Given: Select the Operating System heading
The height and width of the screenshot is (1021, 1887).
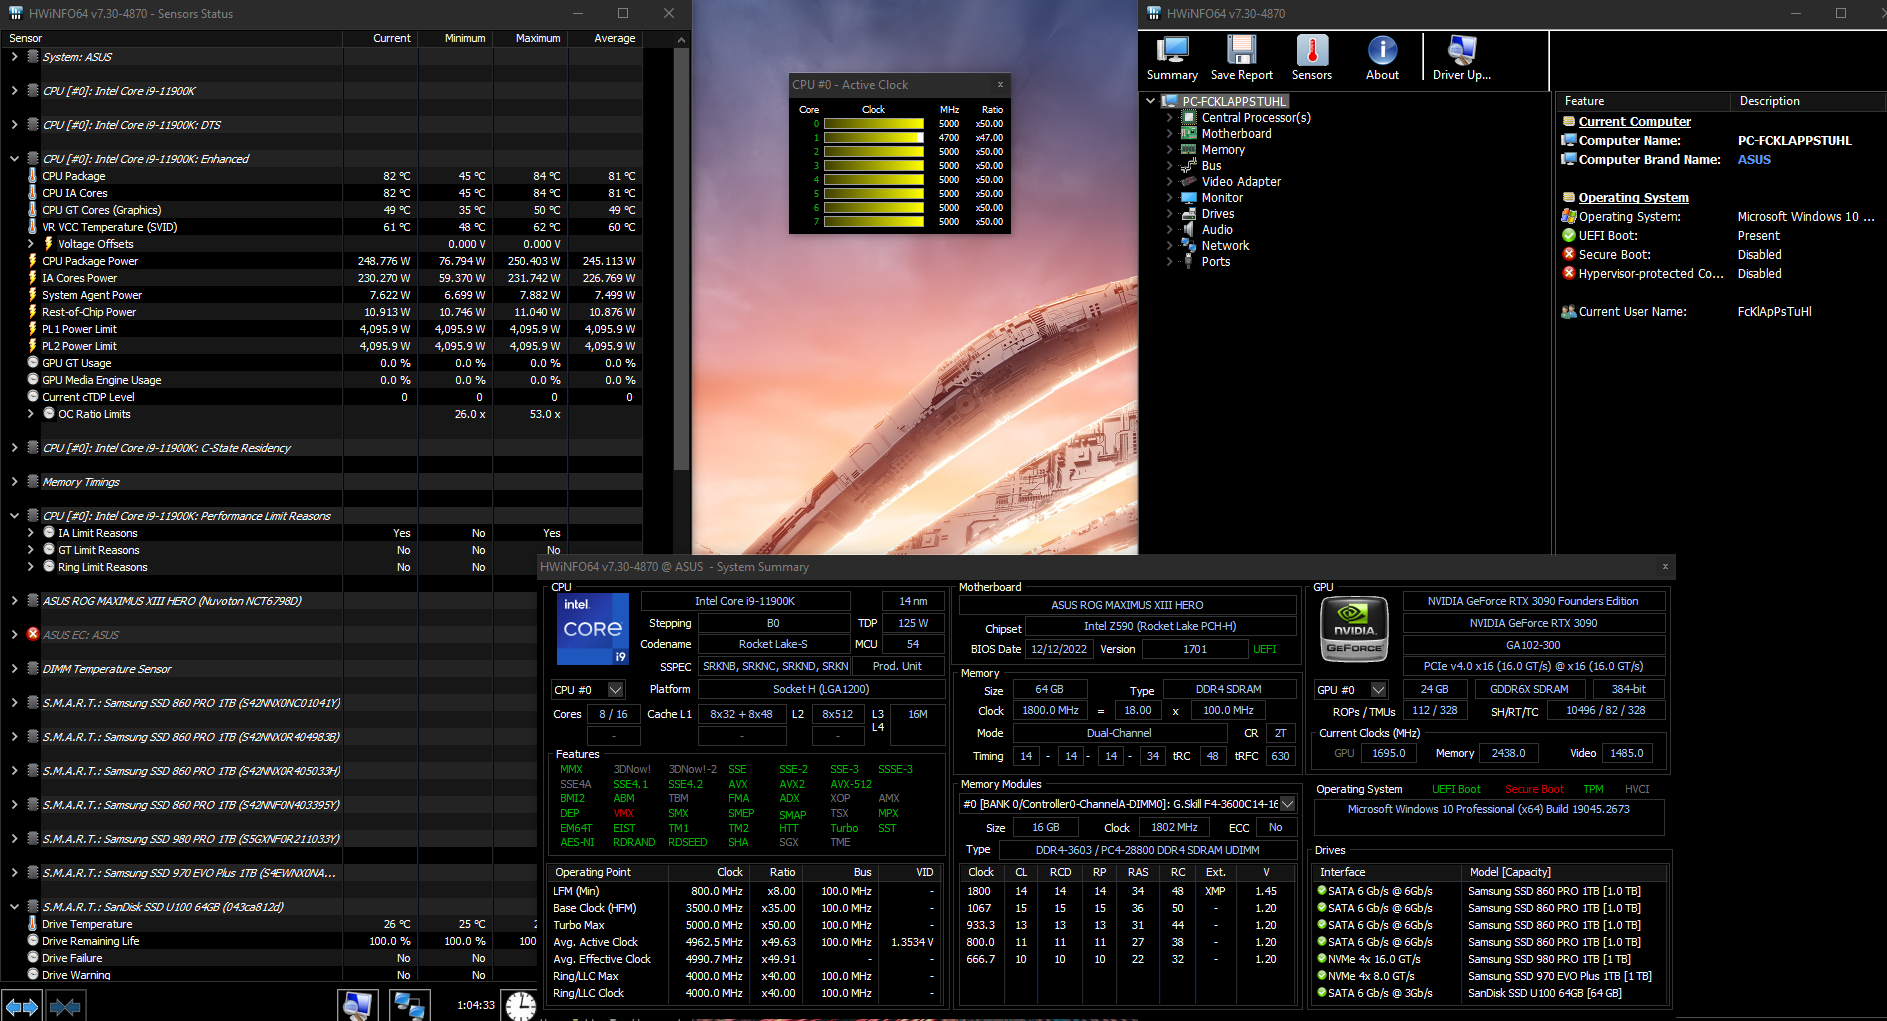Looking at the screenshot, I should point(1633,197).
